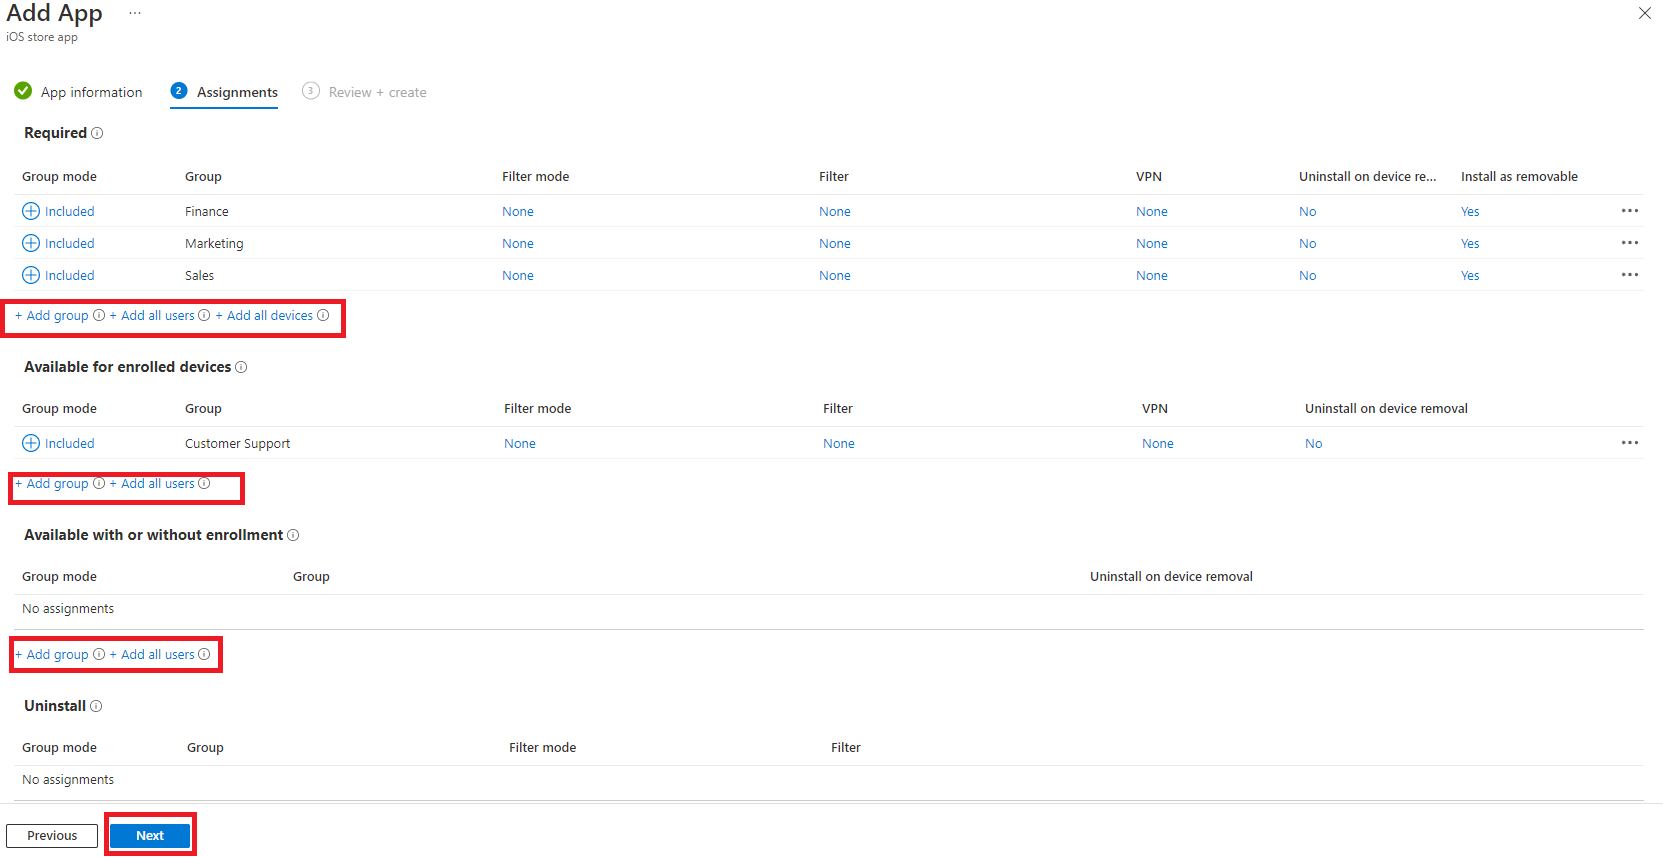The height and width of the screenshot is (857, 1663).
Task: Click Add all devices under Required
Action: pos(269,315)
